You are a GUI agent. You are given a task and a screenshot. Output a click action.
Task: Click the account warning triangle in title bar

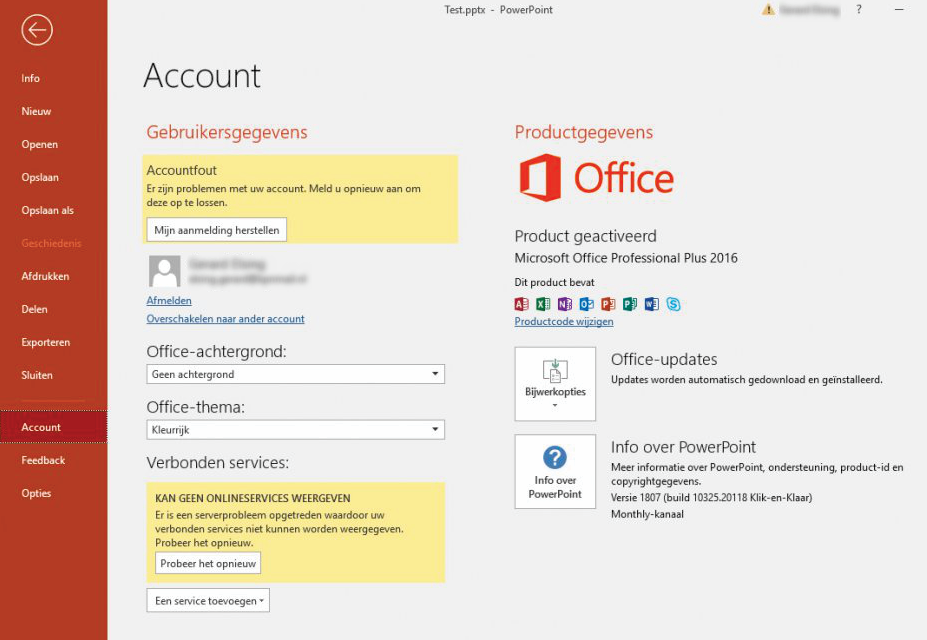(768, 10)
